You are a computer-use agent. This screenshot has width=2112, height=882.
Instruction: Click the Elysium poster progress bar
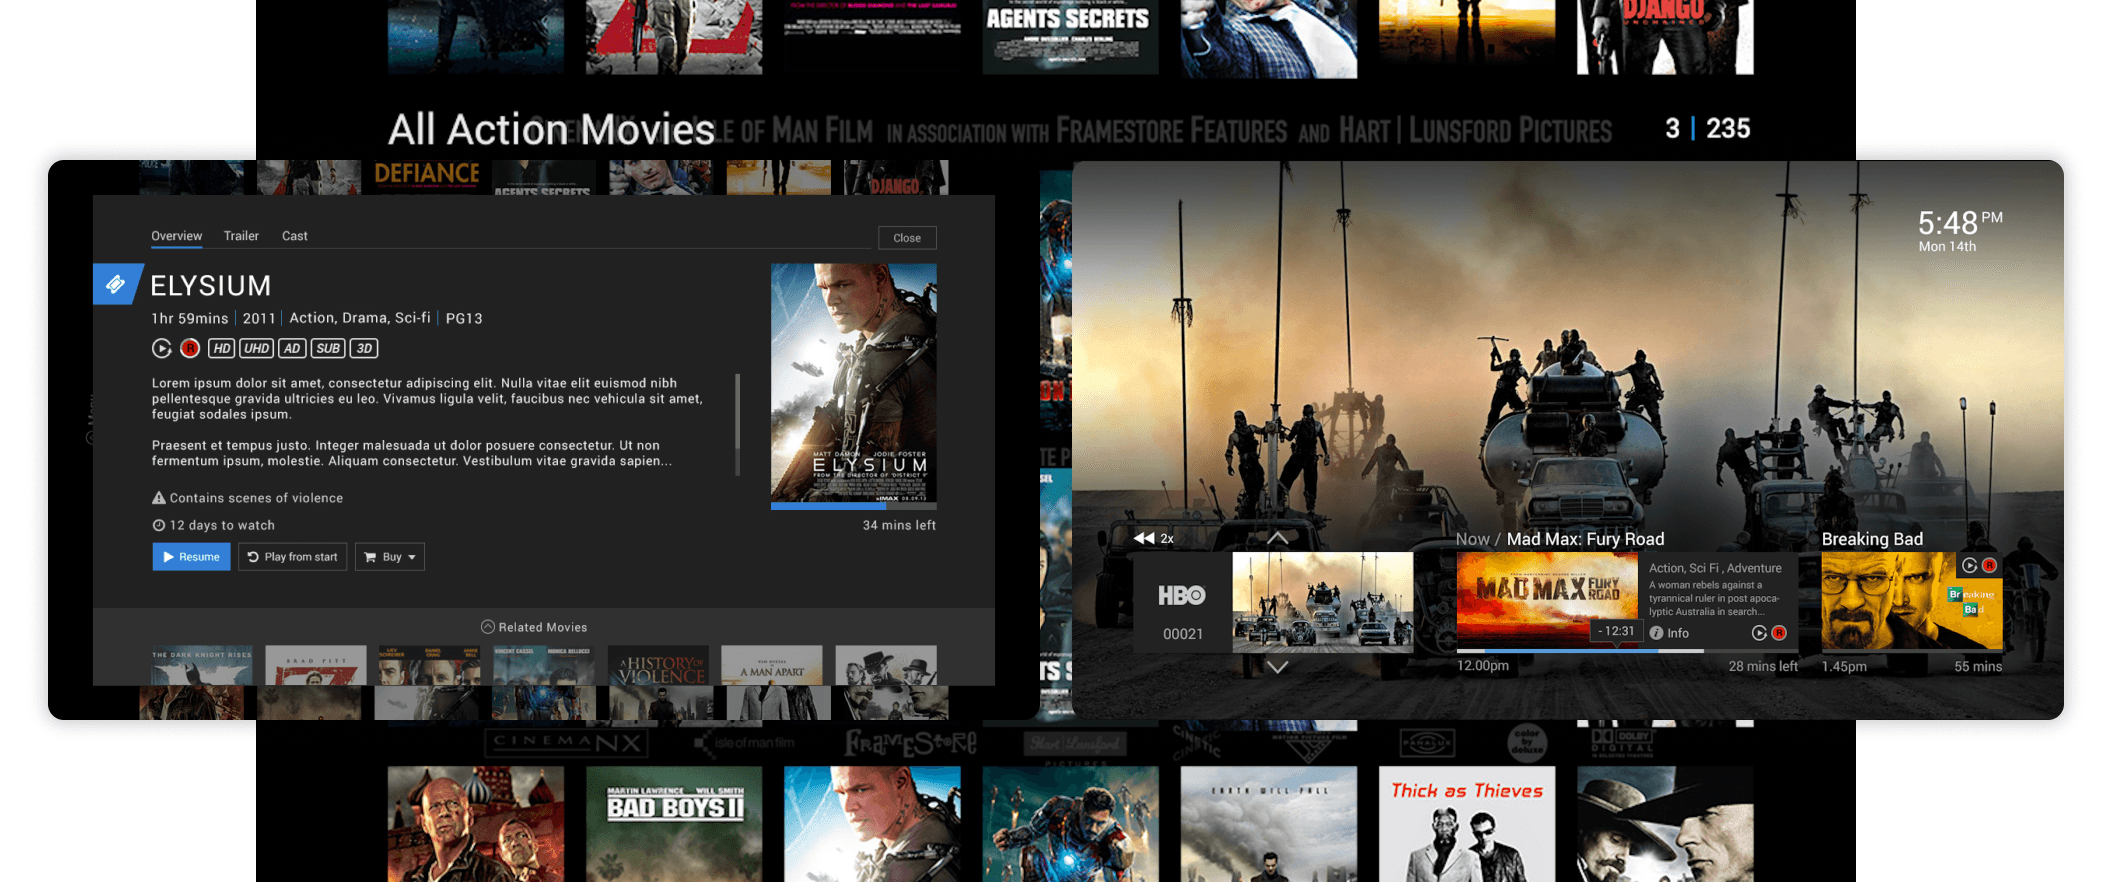click(x=854, y=506)
